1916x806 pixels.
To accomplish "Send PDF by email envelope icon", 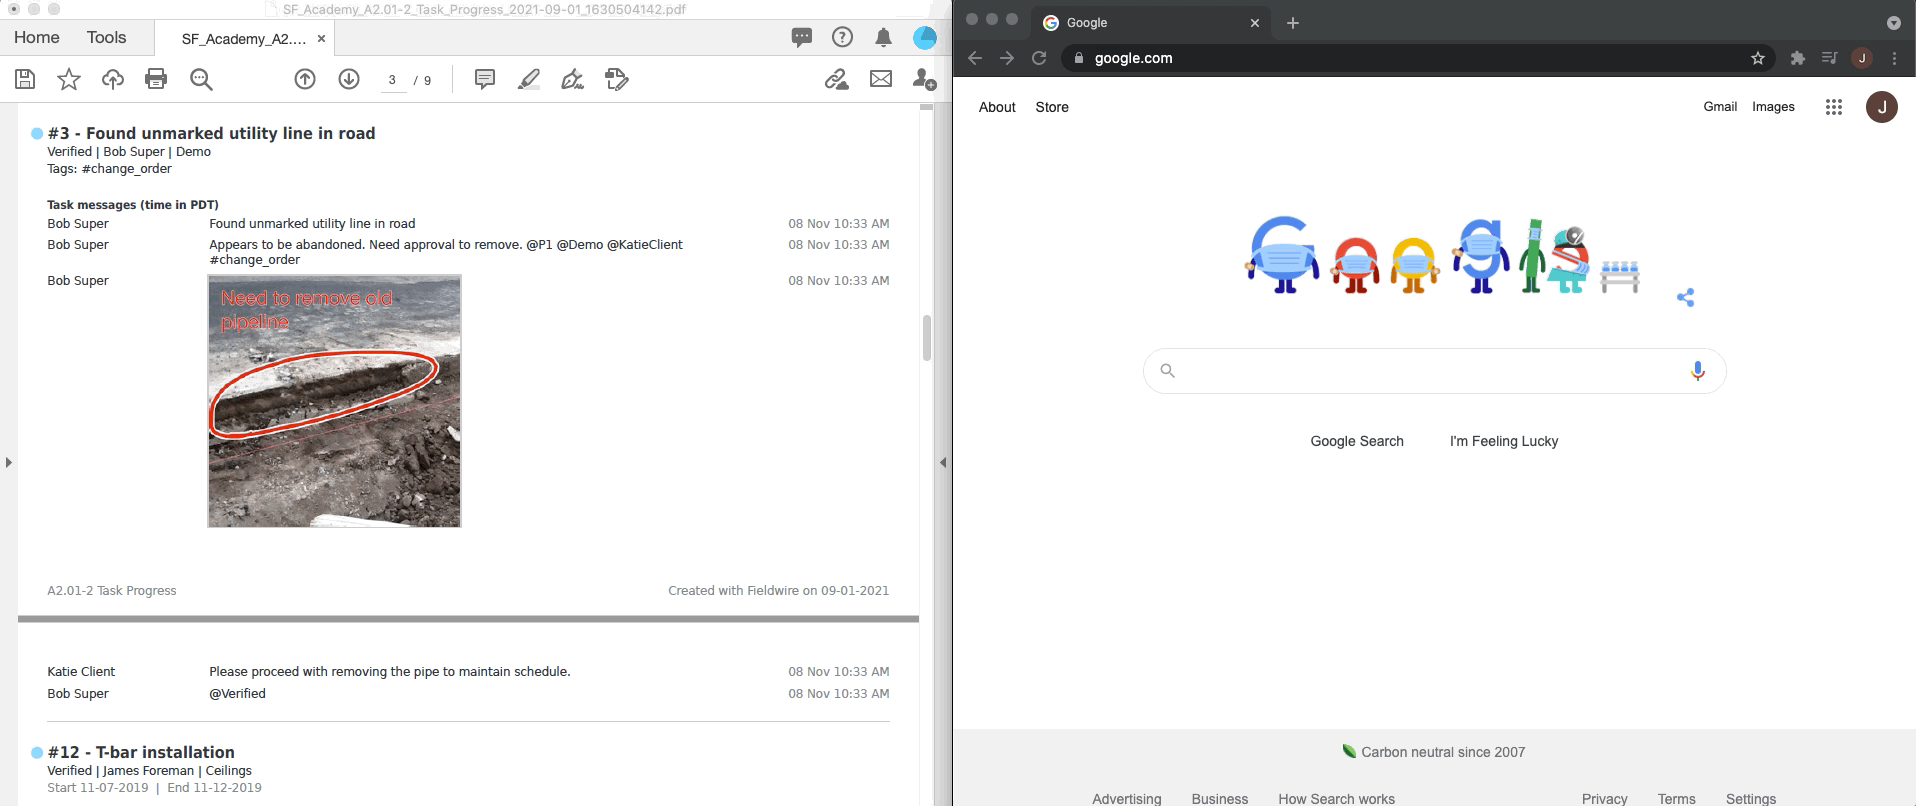I will [881, 79].
